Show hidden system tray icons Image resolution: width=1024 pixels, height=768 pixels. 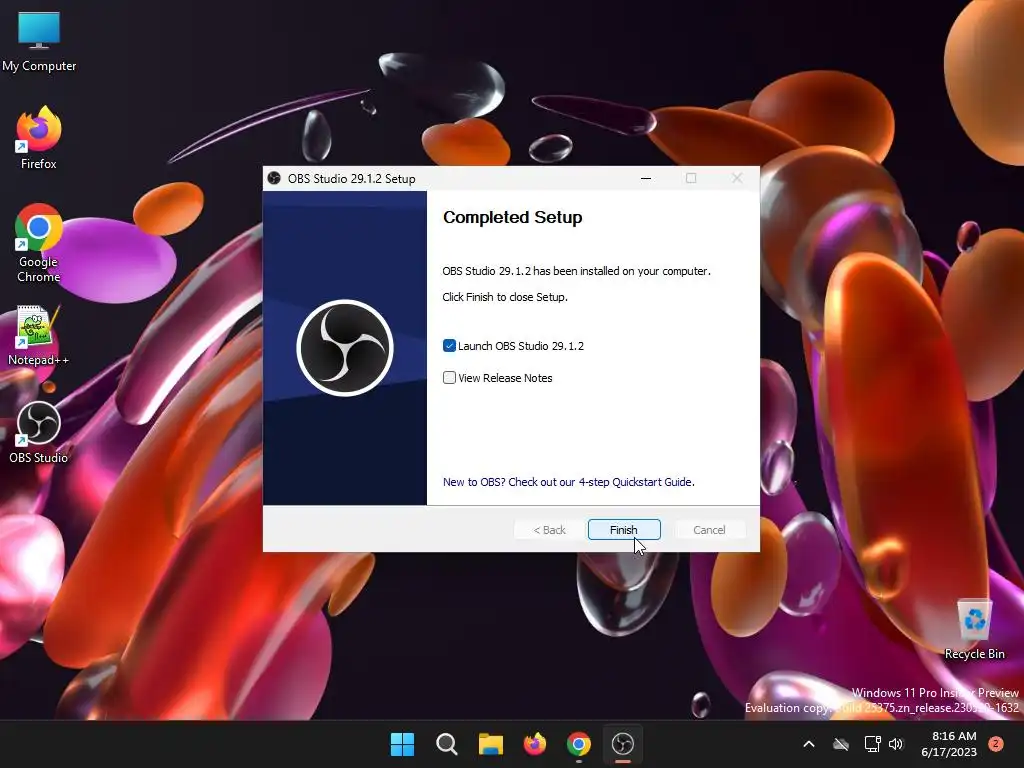coord(808,744)
